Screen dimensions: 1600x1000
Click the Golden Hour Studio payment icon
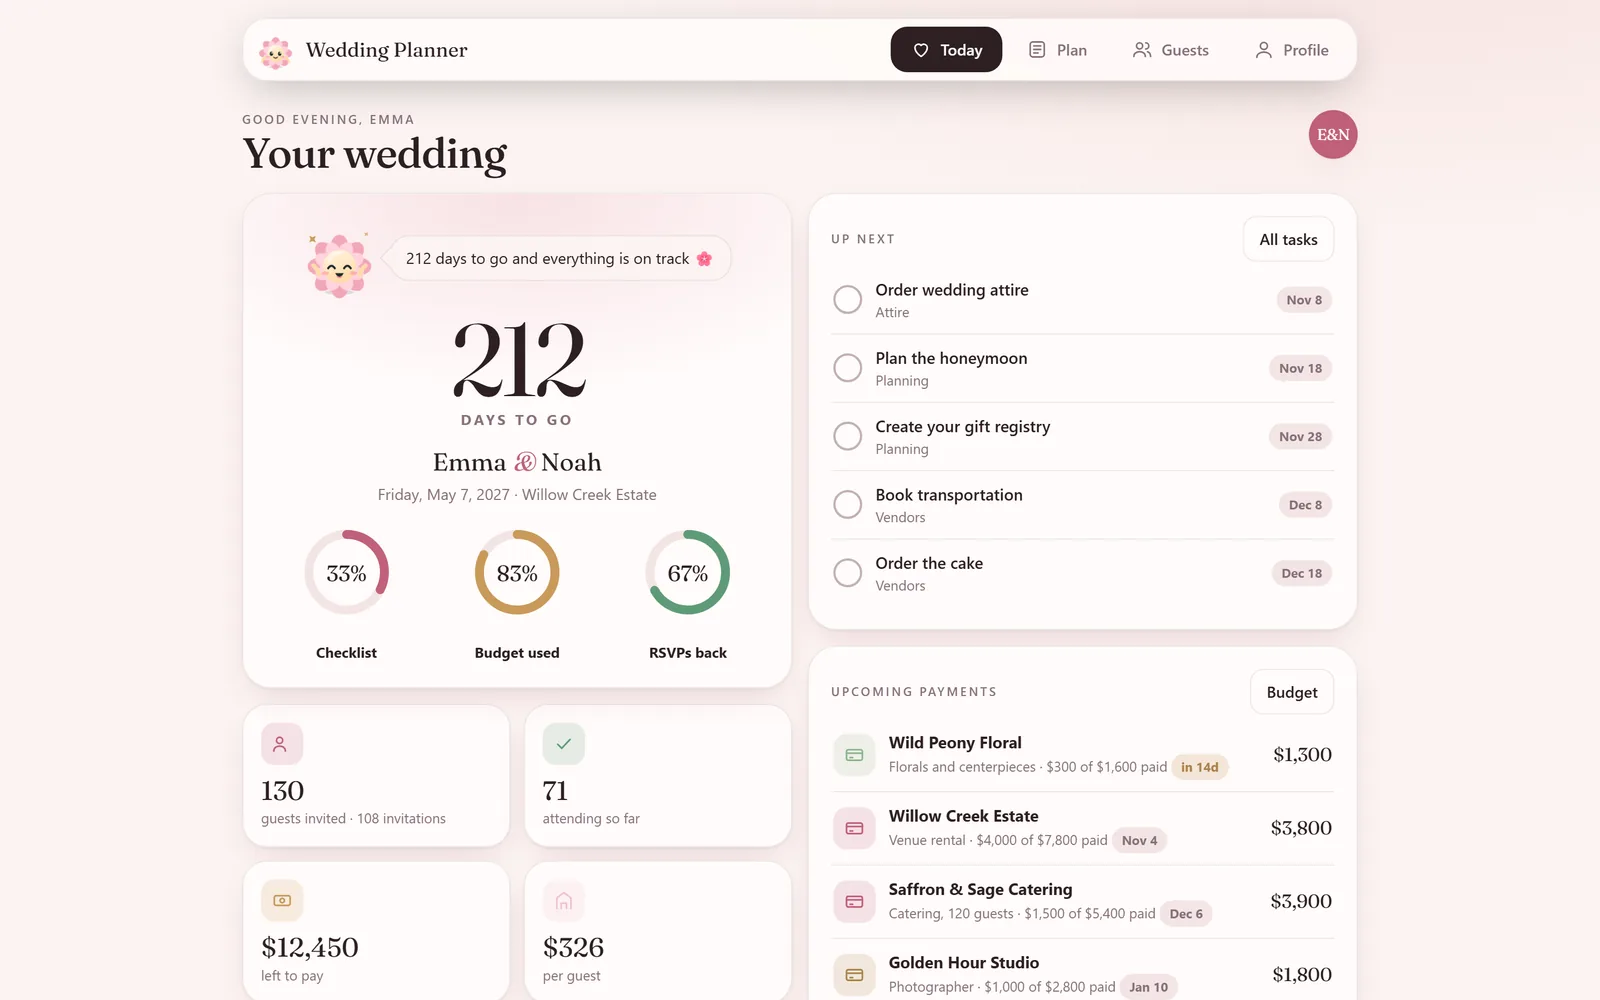(854, 974)
